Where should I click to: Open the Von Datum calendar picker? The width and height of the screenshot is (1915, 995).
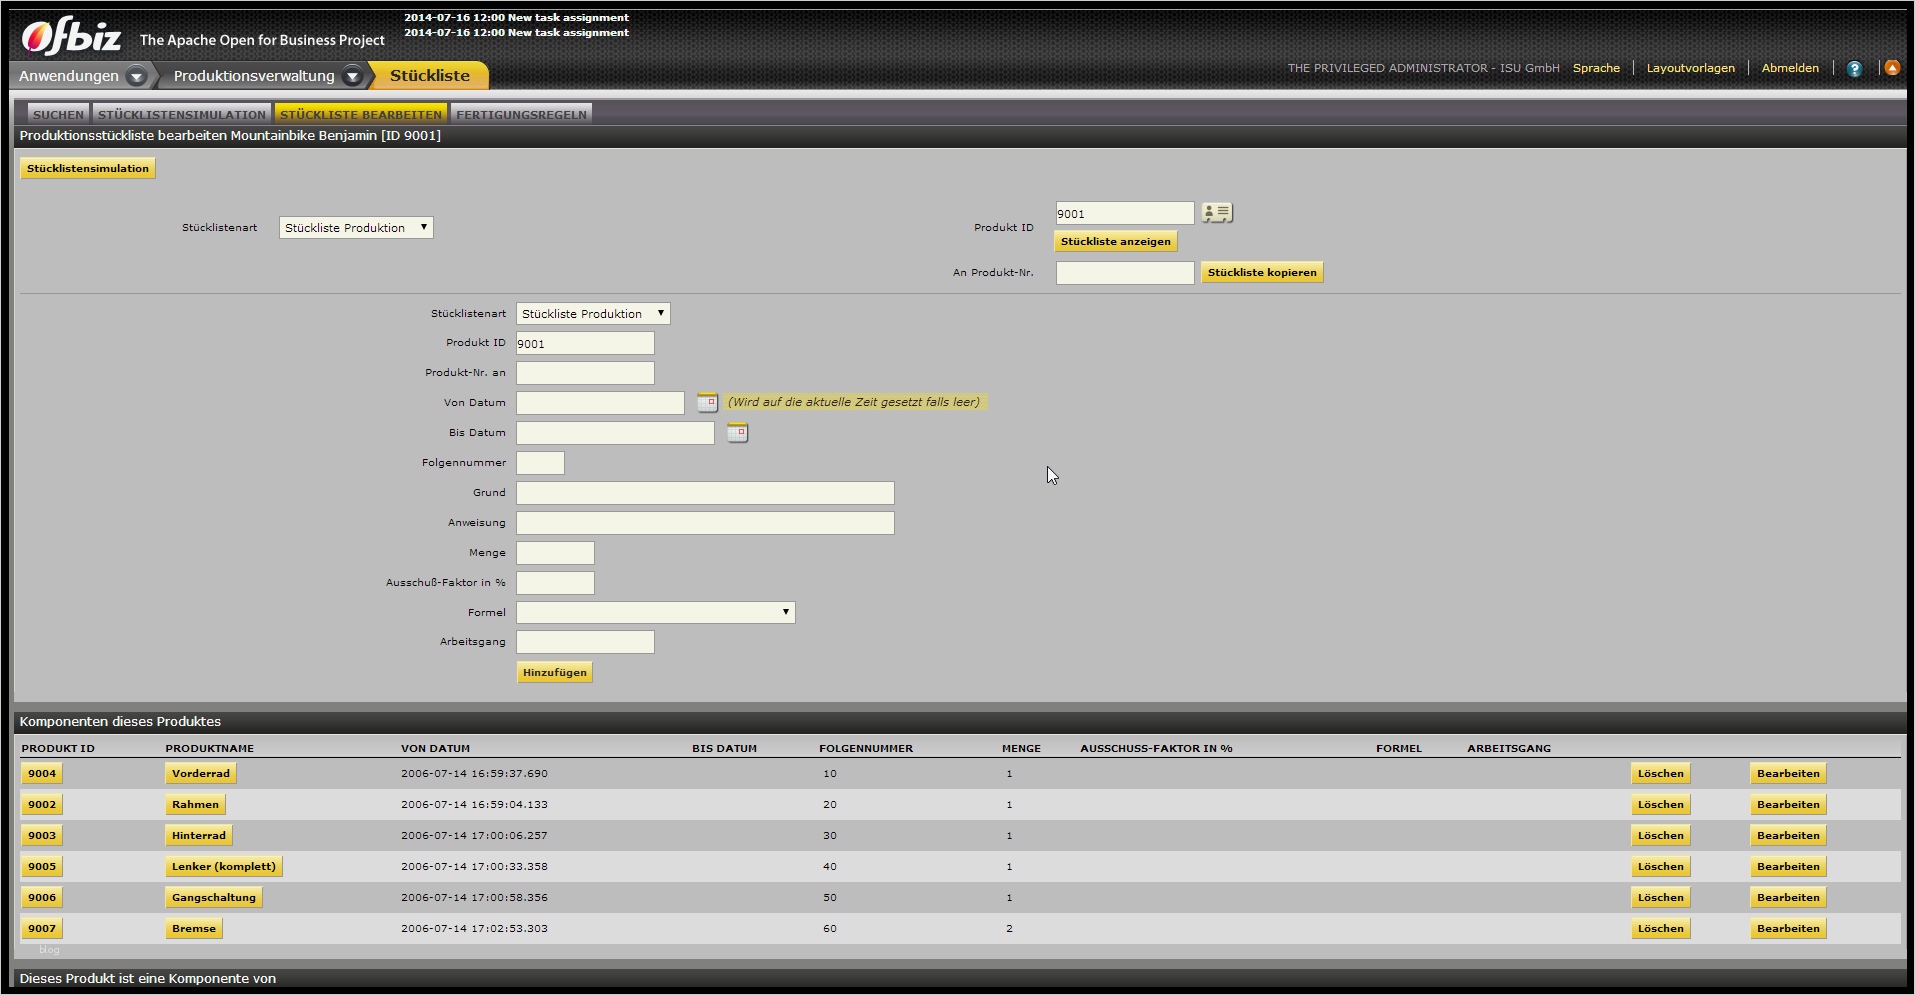click(x=707, y=403)
